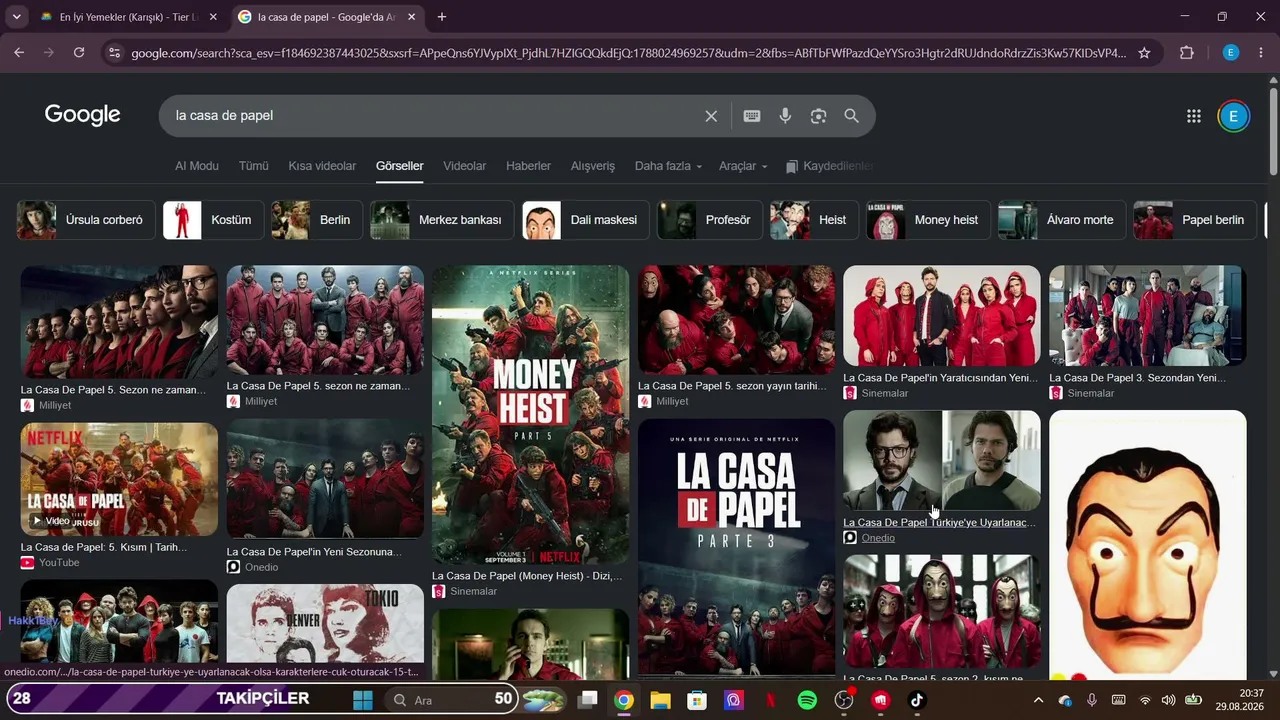Submit search with the magnifying glass icon

click(x=851, y=116)
